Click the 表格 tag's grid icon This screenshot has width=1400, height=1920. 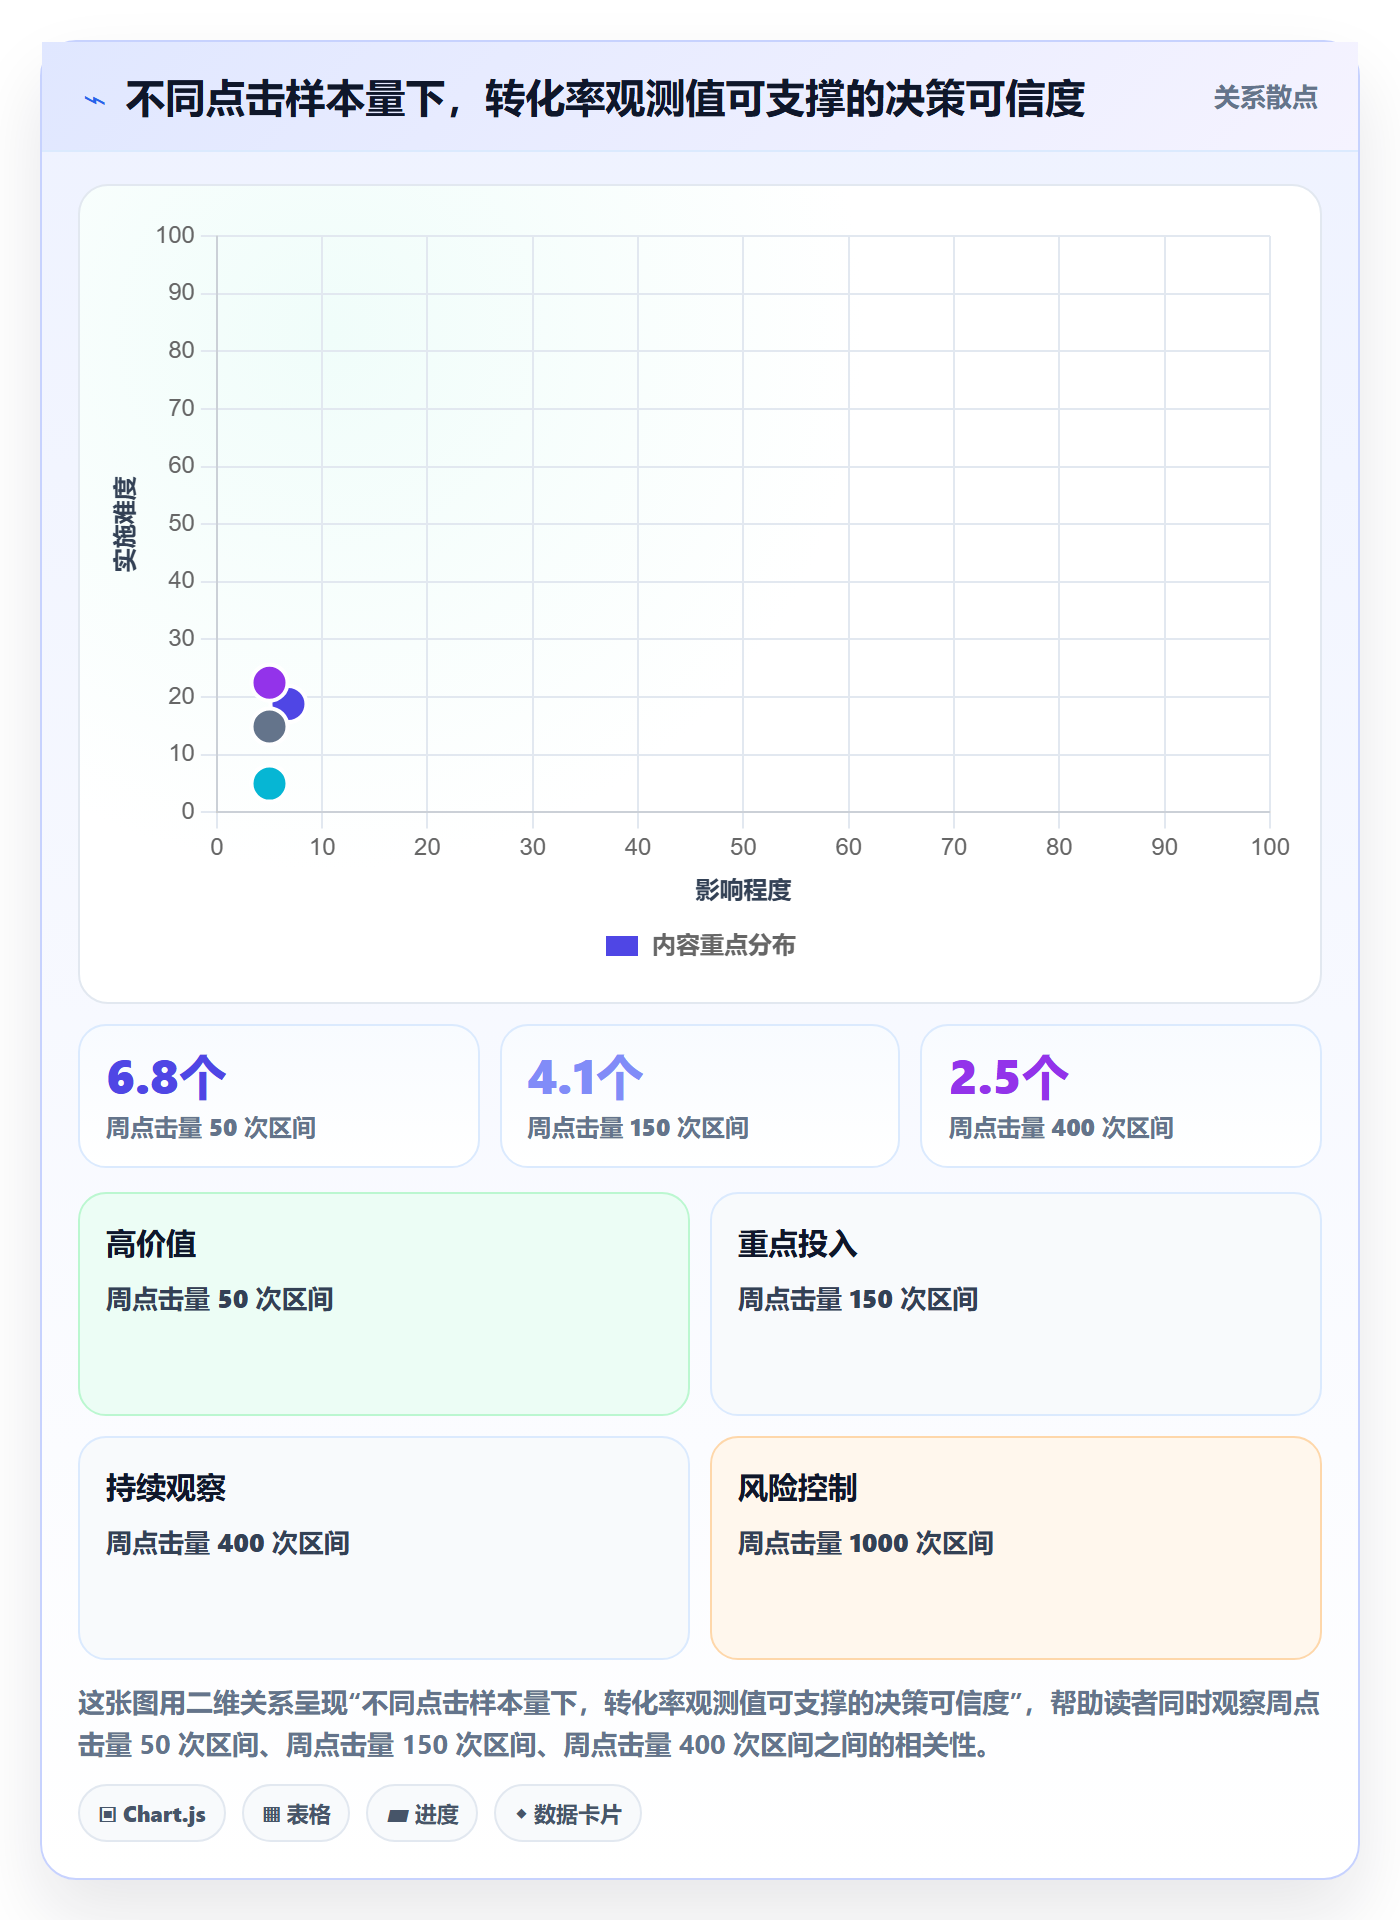(x=271, y=1814)
